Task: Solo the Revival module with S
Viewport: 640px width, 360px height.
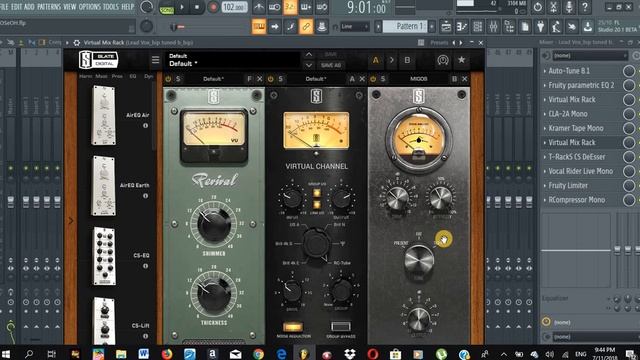Action: point(178,79)
